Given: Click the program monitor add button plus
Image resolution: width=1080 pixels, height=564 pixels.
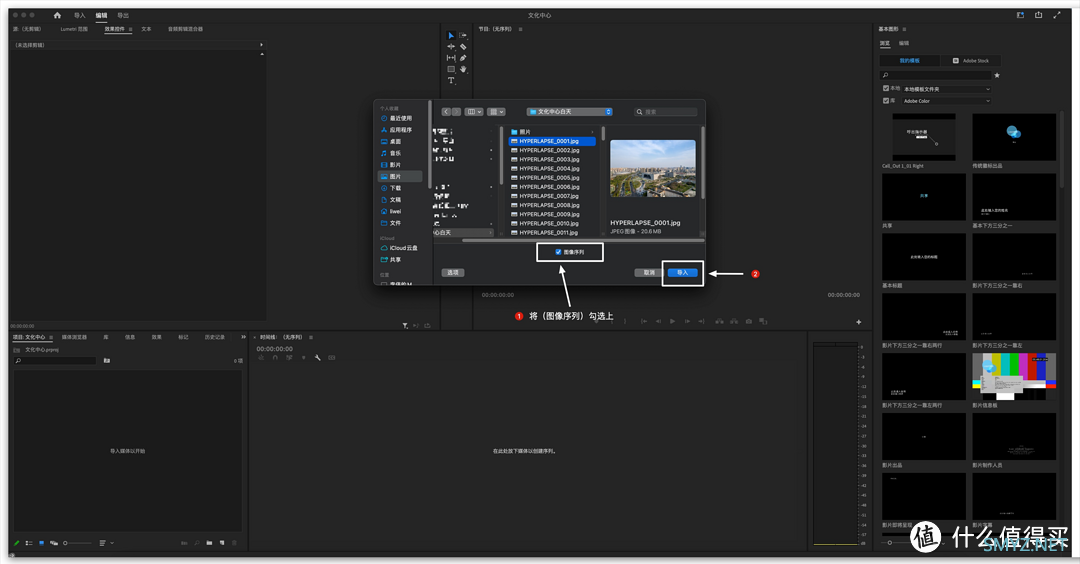Looking at the screenshot, I should (x=858, y=322).
